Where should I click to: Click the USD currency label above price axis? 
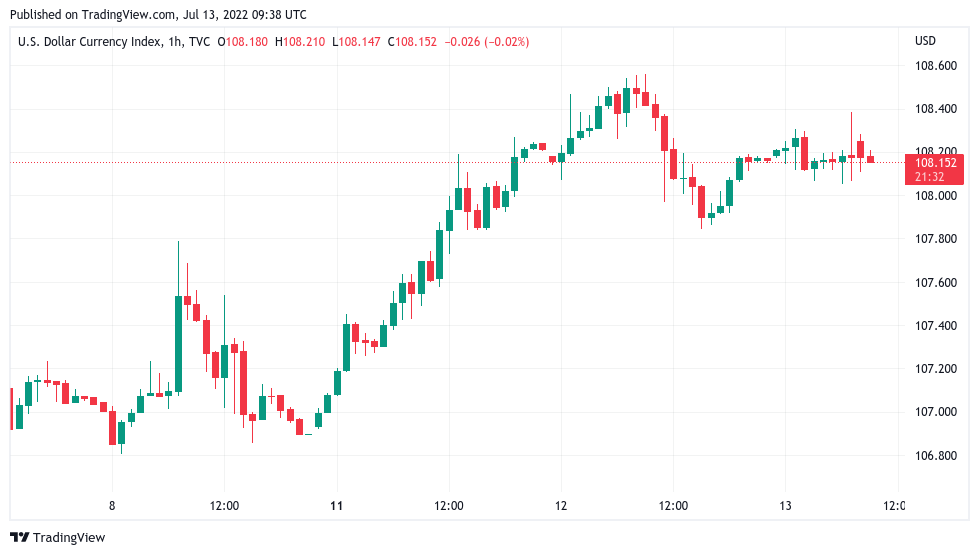[925, 41]
